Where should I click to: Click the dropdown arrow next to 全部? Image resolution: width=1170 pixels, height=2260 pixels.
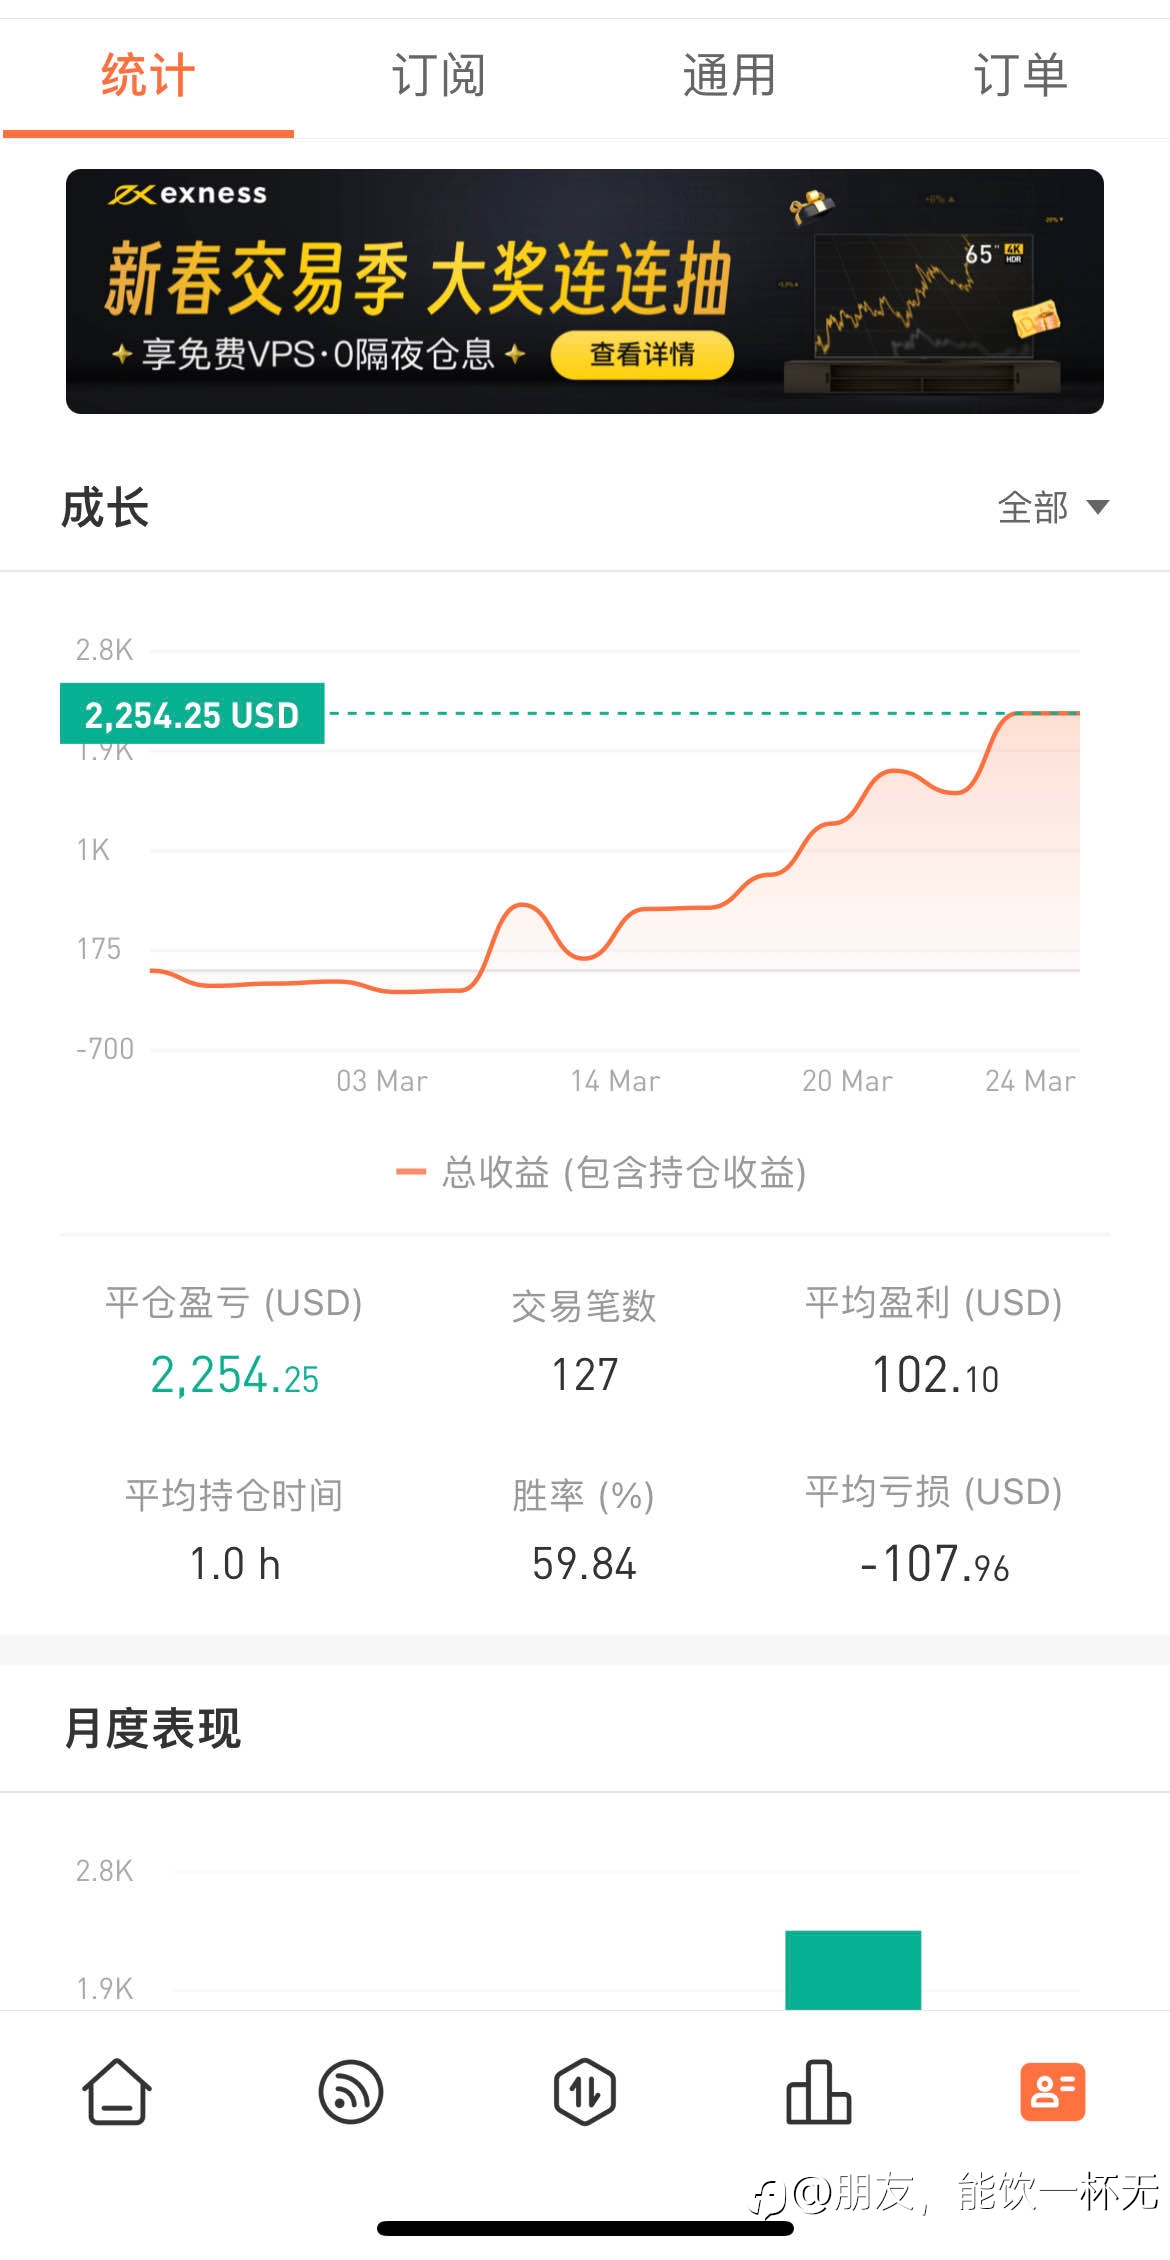(x=1098, y=507)
